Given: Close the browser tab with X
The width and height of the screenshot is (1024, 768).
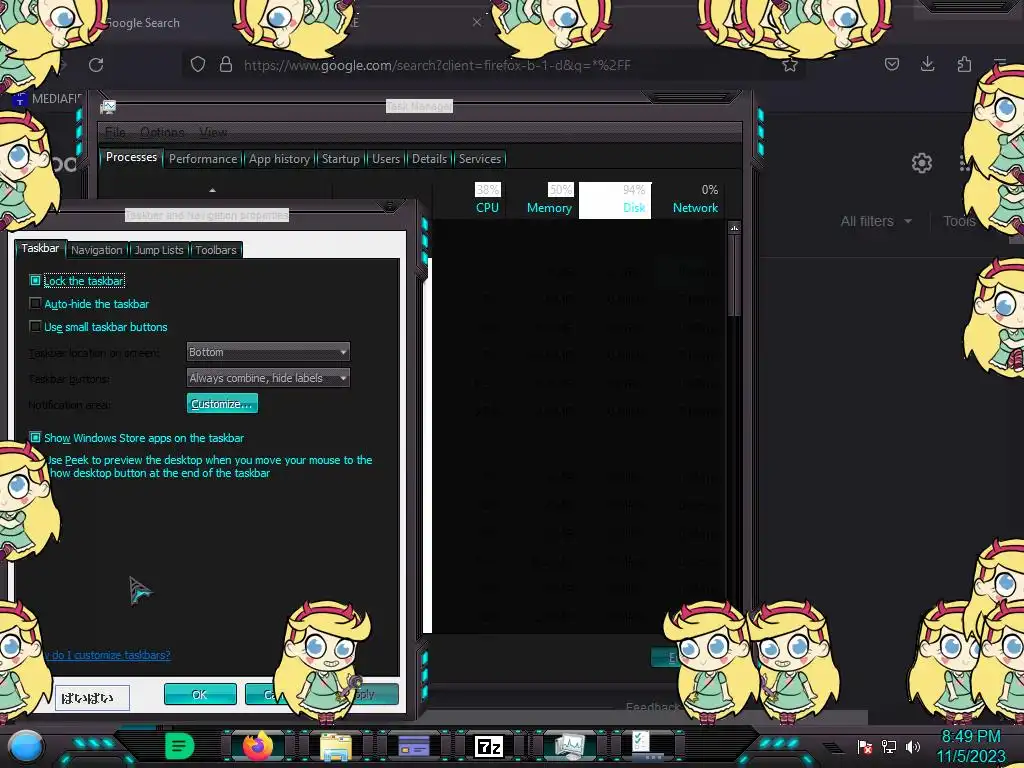Looking at the screenshot, I should [x=477, y=22].
